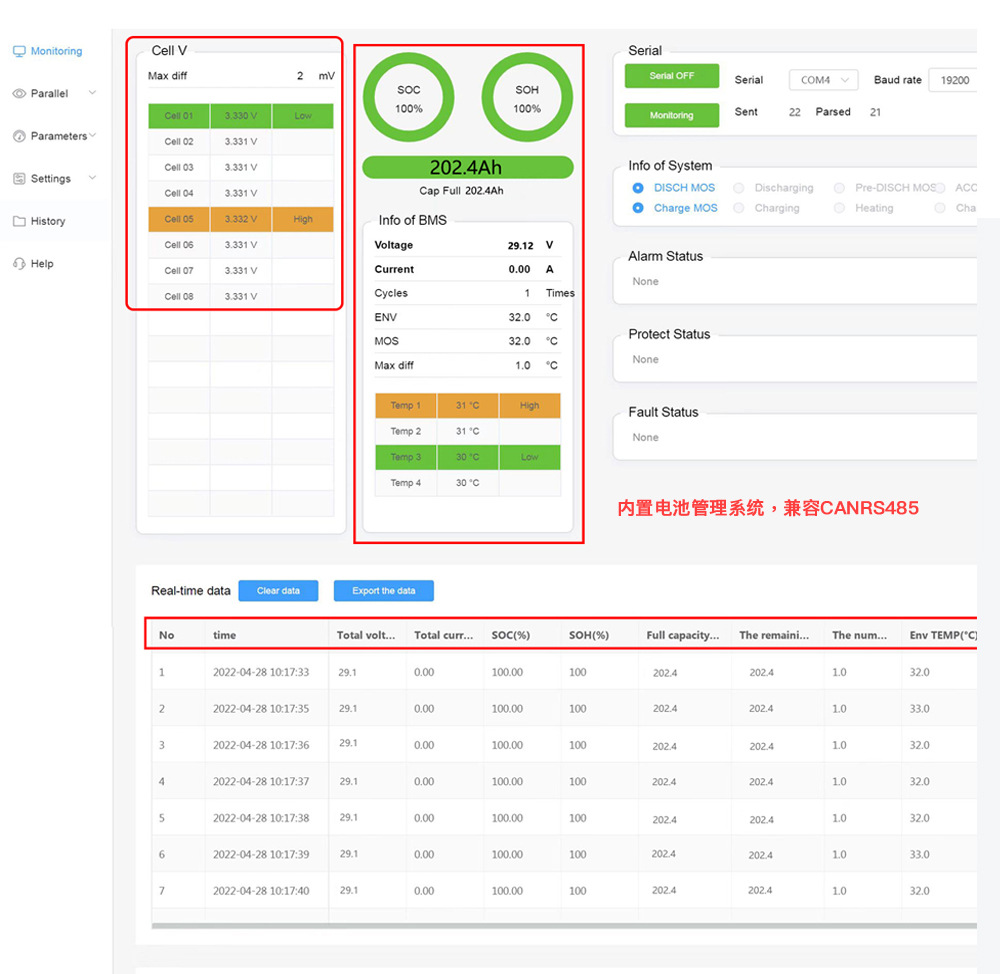Click the Cell 08 row label
The image size is (1000, 974).
[x=179, y=297]
